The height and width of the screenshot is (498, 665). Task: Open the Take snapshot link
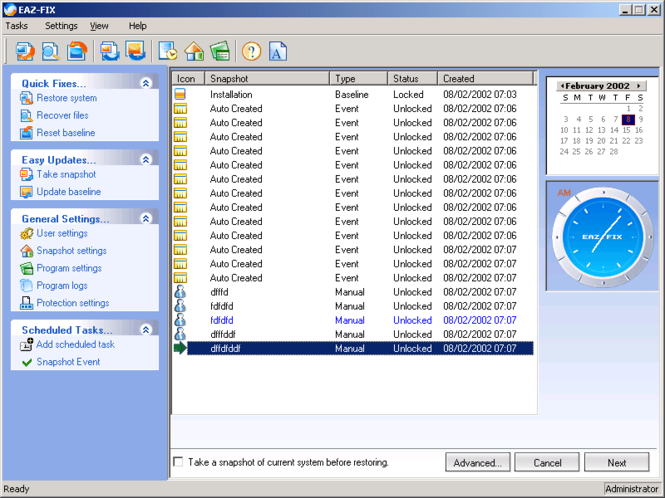click(66, 174)
